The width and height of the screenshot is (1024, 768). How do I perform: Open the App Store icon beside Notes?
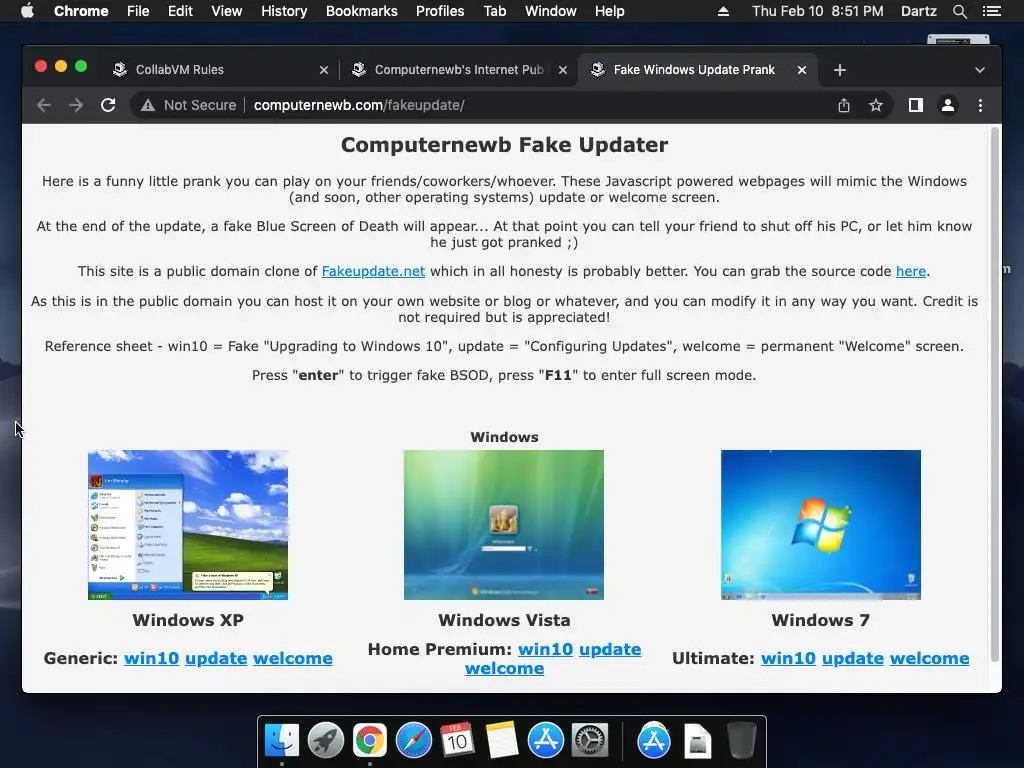pyautogui.click(x=545, y=741)
